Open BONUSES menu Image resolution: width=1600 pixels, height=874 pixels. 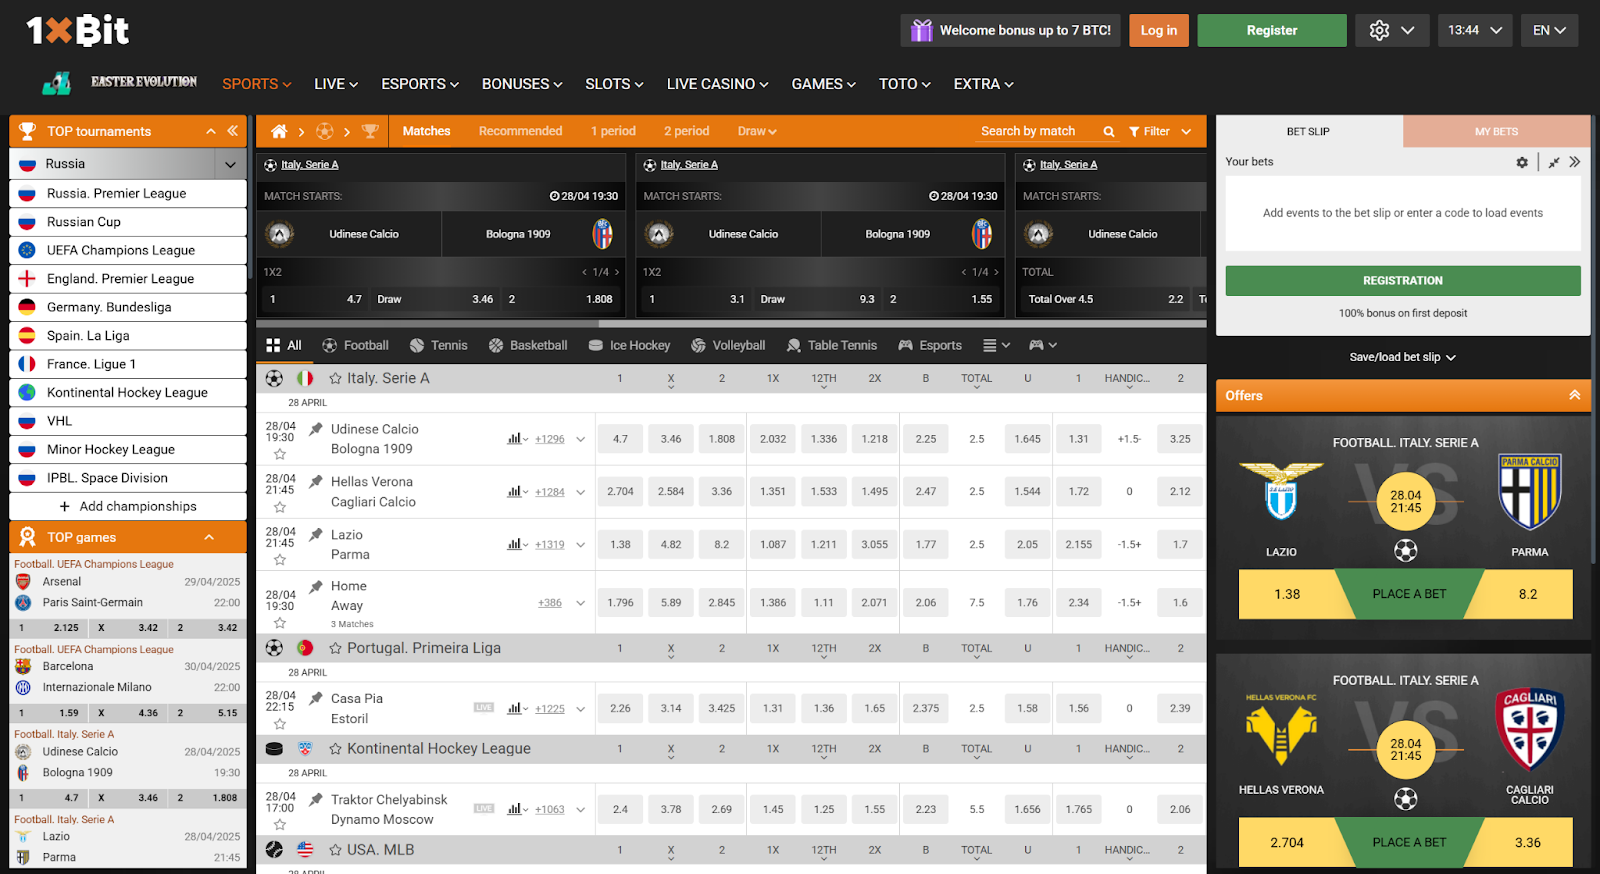pyautogui.click(x=522, y=84)
